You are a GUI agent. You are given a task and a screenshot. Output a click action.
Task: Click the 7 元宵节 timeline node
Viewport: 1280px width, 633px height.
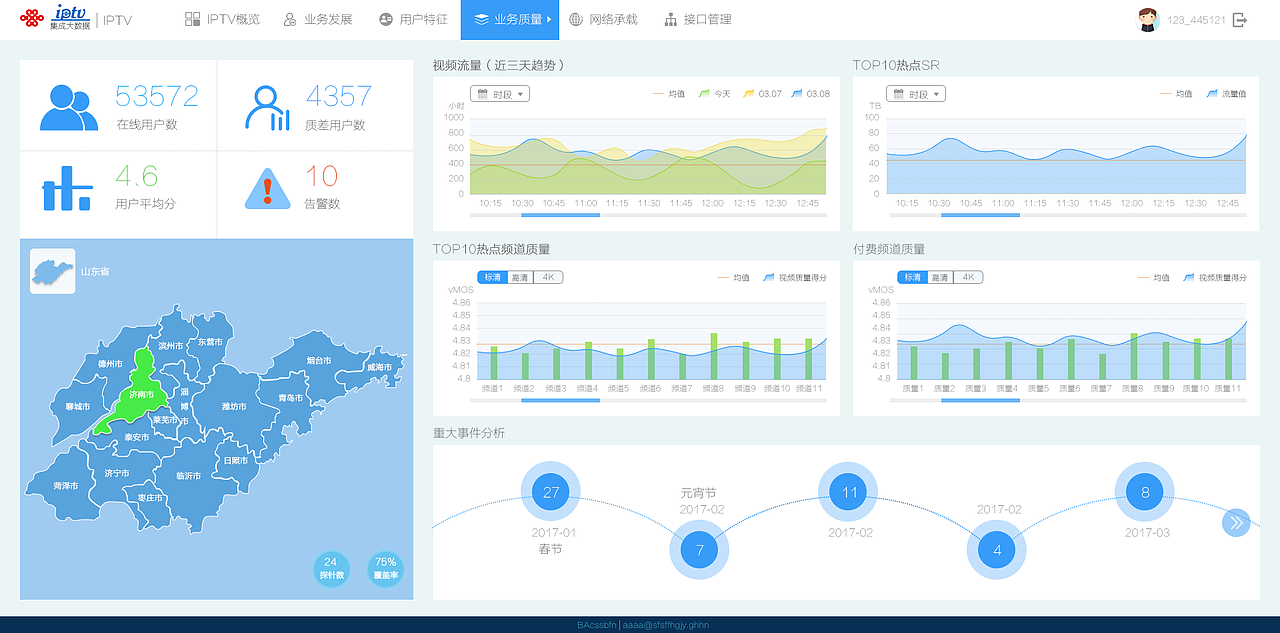coord(700,550)
